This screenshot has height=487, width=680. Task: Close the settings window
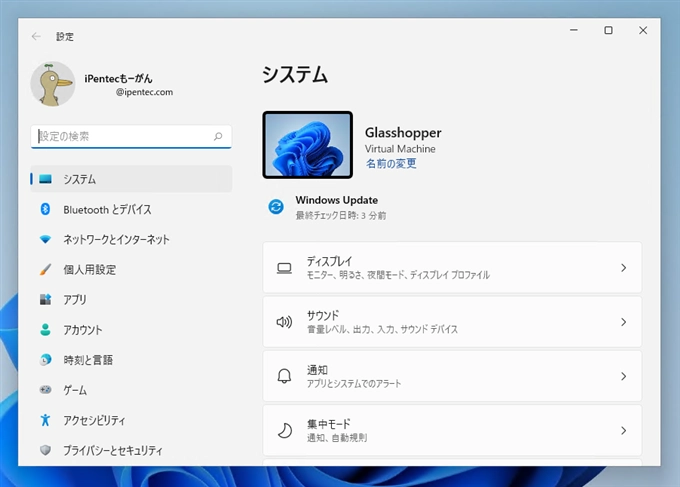[643, 30]
